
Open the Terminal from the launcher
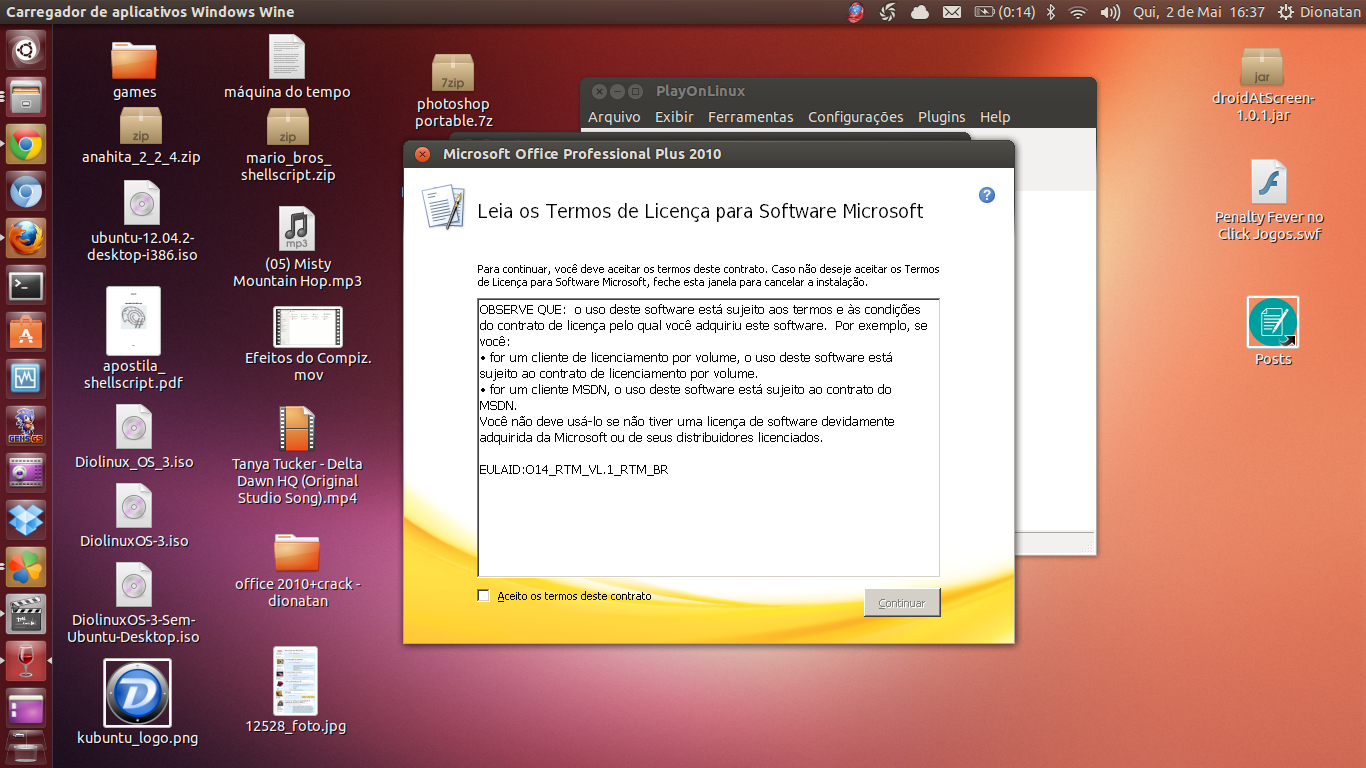point(26,287)
